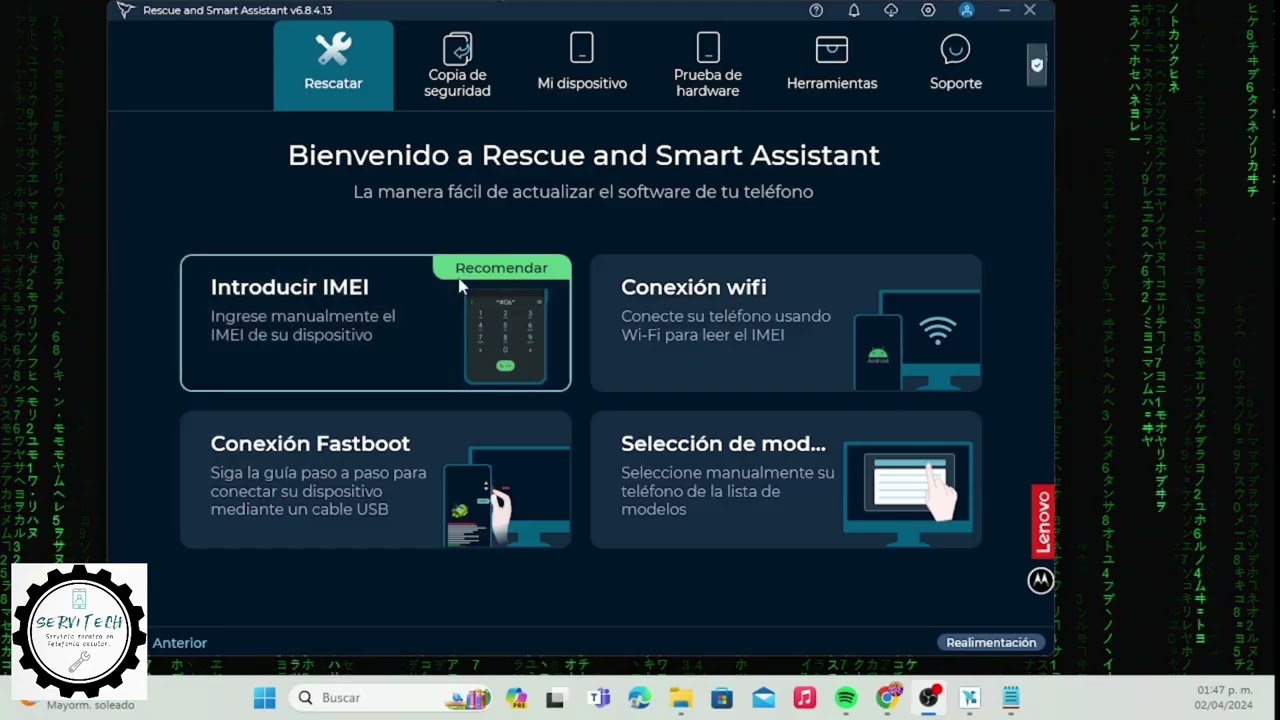The width and height of the screenshot is (1280, 720).
Task: Click the user account avatar icon
Action: (x=966, y=10)
